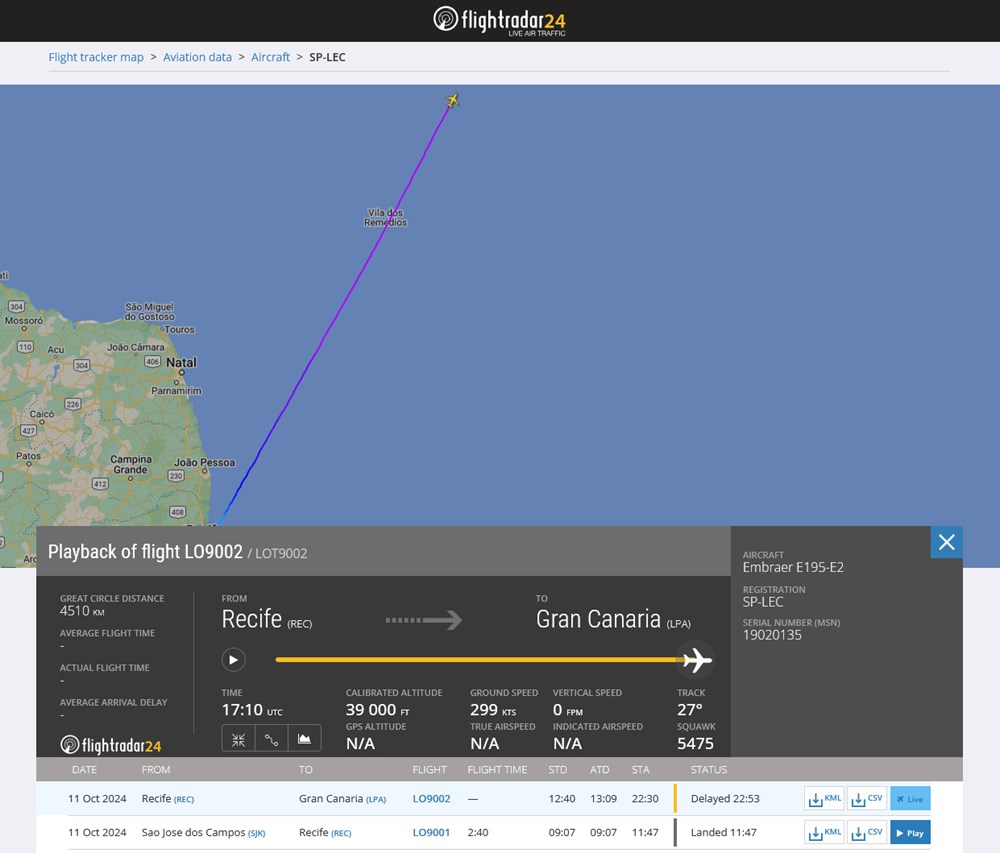
Task: Click the Playback of flight LO9002 title
Action: click(x=145, y=551)
